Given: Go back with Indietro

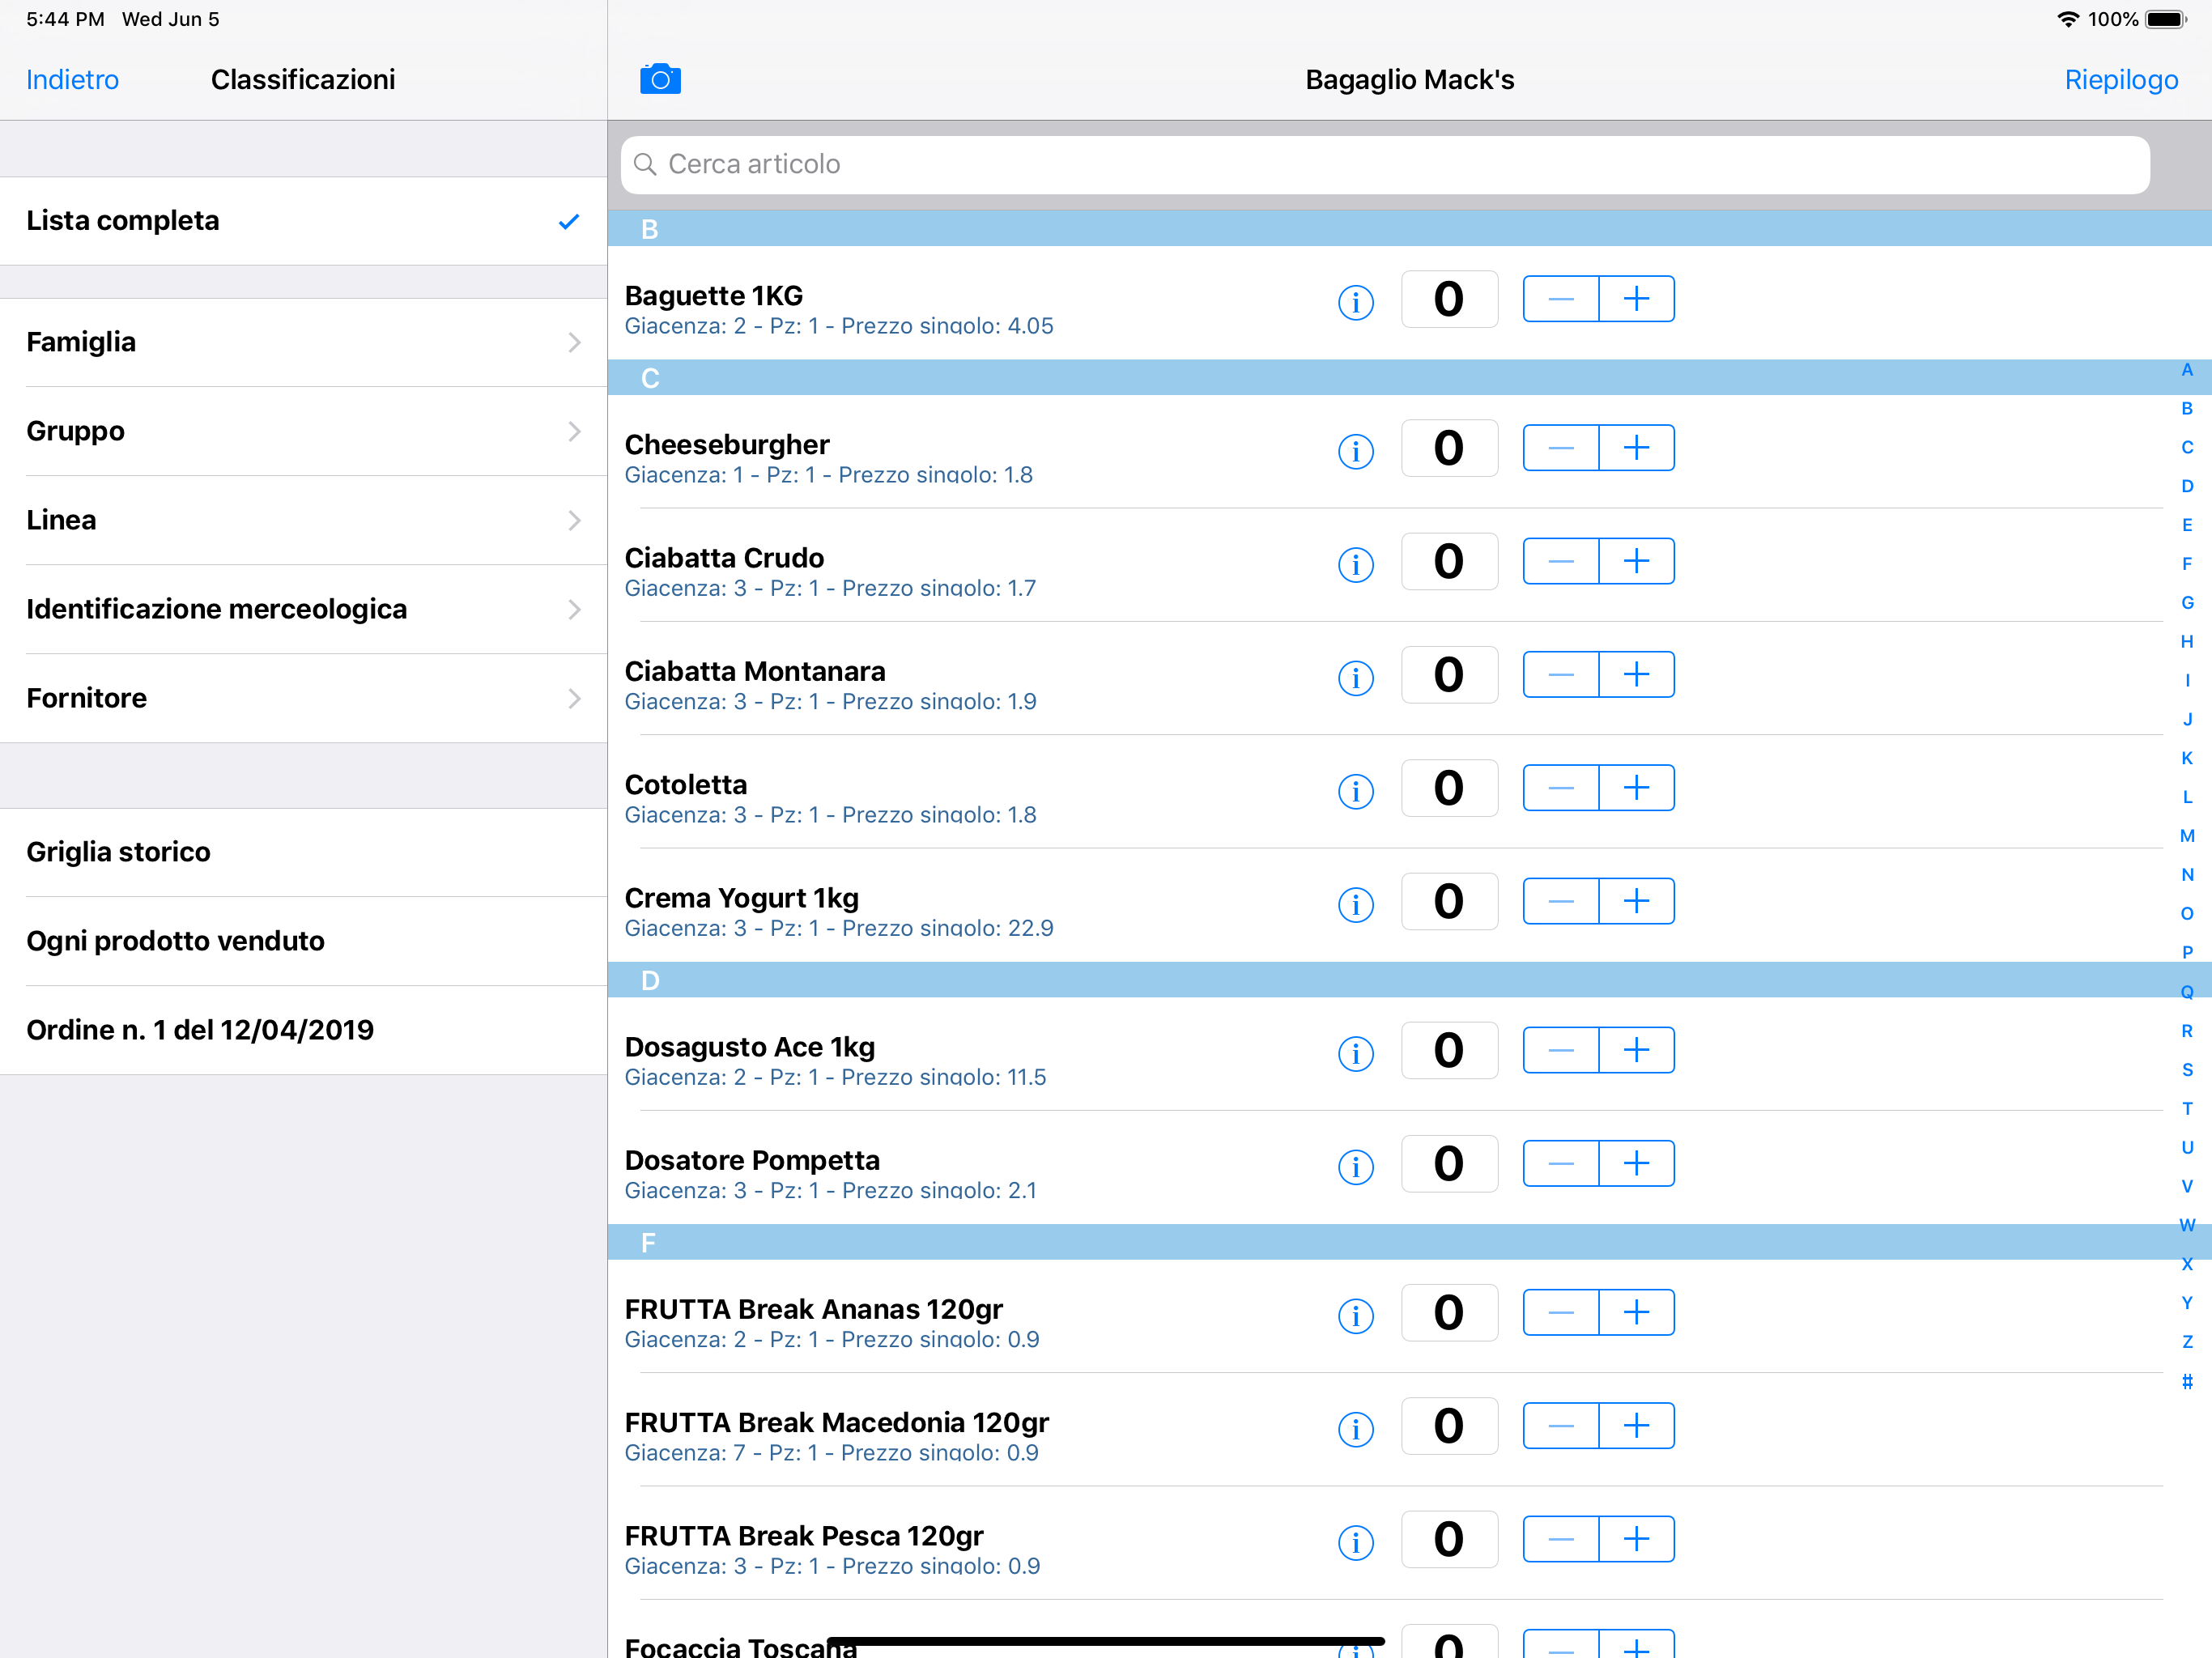Looking at the screenshot, I should [72, 80].
